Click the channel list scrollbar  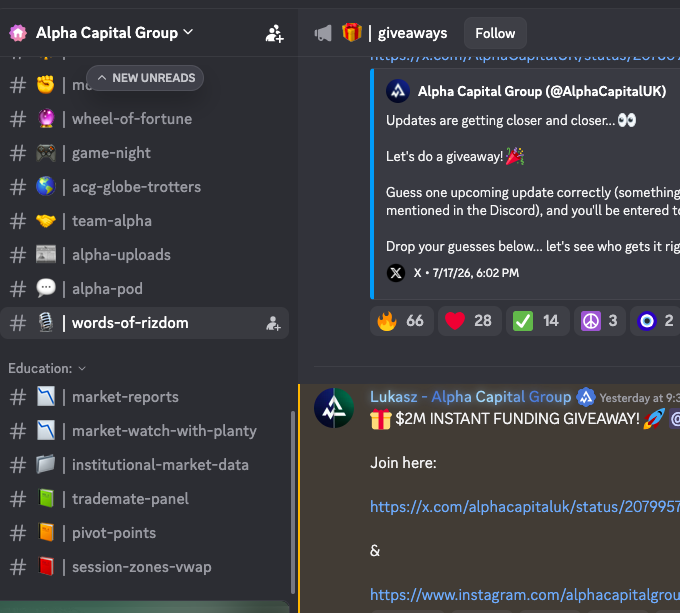293,502
